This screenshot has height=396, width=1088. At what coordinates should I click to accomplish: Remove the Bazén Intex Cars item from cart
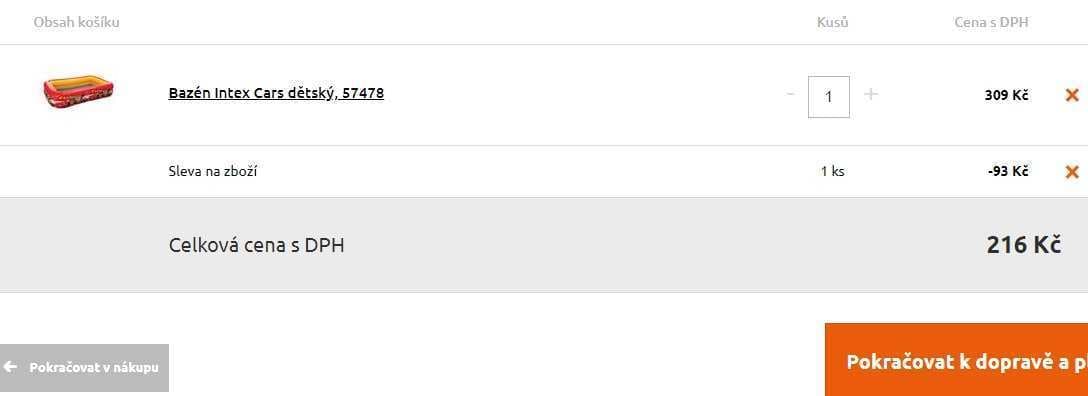click(x=1071, y=96)
